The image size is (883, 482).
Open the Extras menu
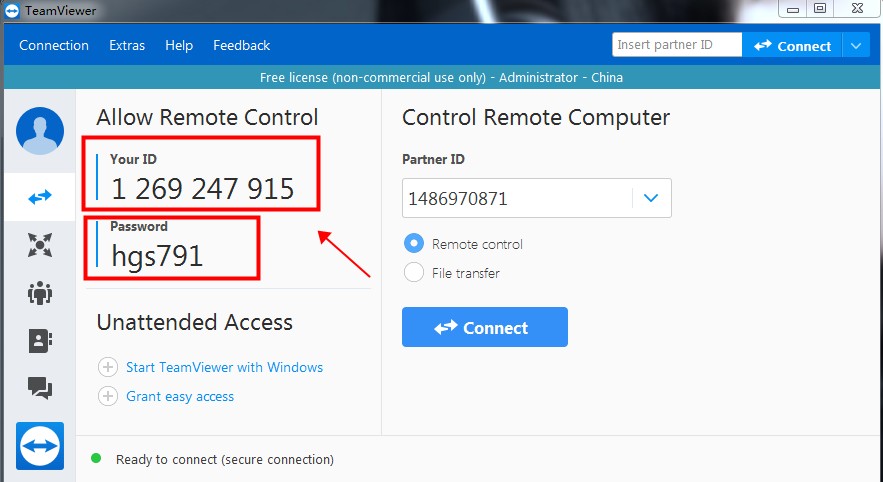coord(127,45)
